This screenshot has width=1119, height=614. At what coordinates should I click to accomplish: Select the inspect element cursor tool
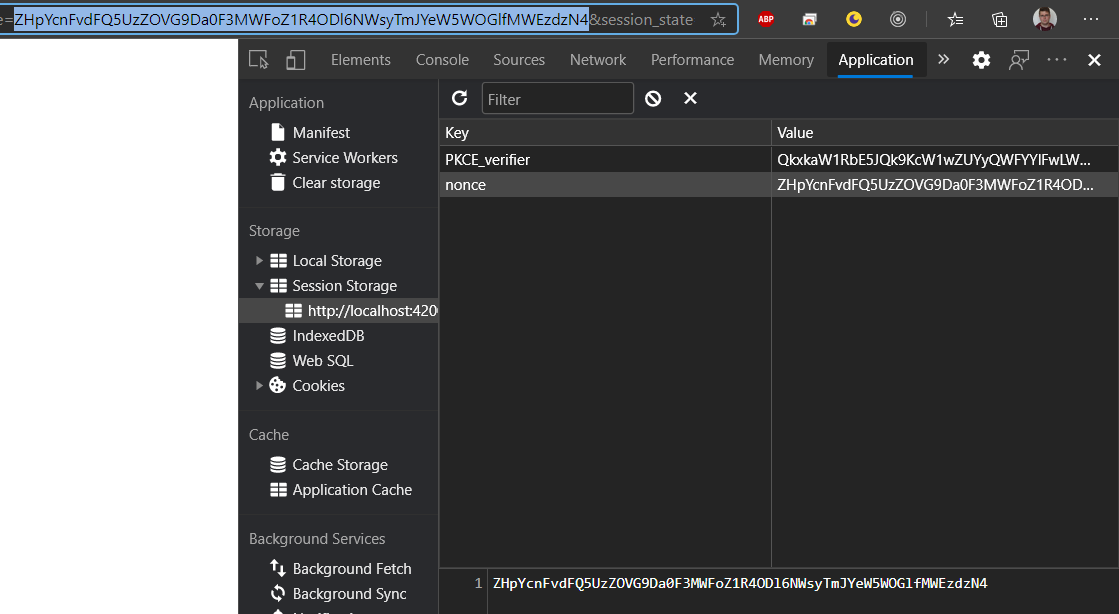click(x=258, y=60)
